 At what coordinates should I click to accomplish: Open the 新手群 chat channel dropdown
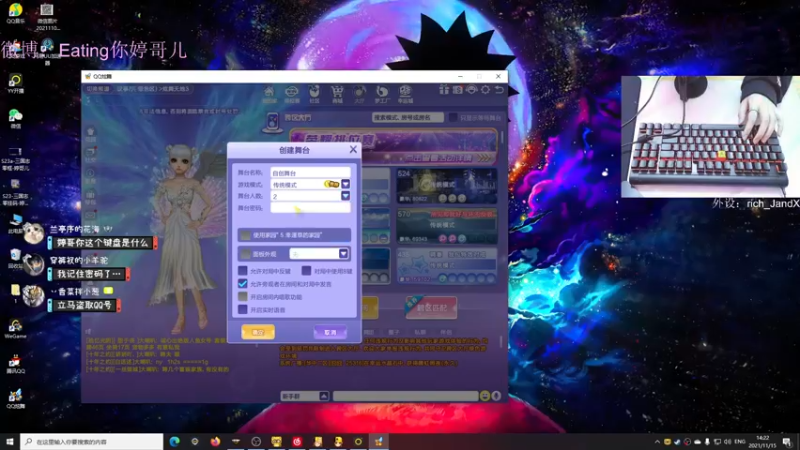(324, 396)
